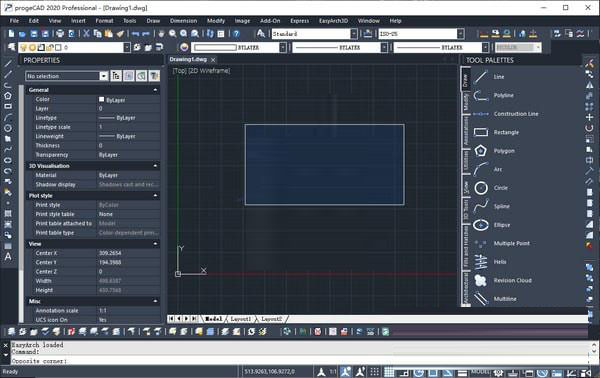Select the Text tool 'A' on left toolbar
This screenshot has width=600, height=378.
click(x=8, y=257)
